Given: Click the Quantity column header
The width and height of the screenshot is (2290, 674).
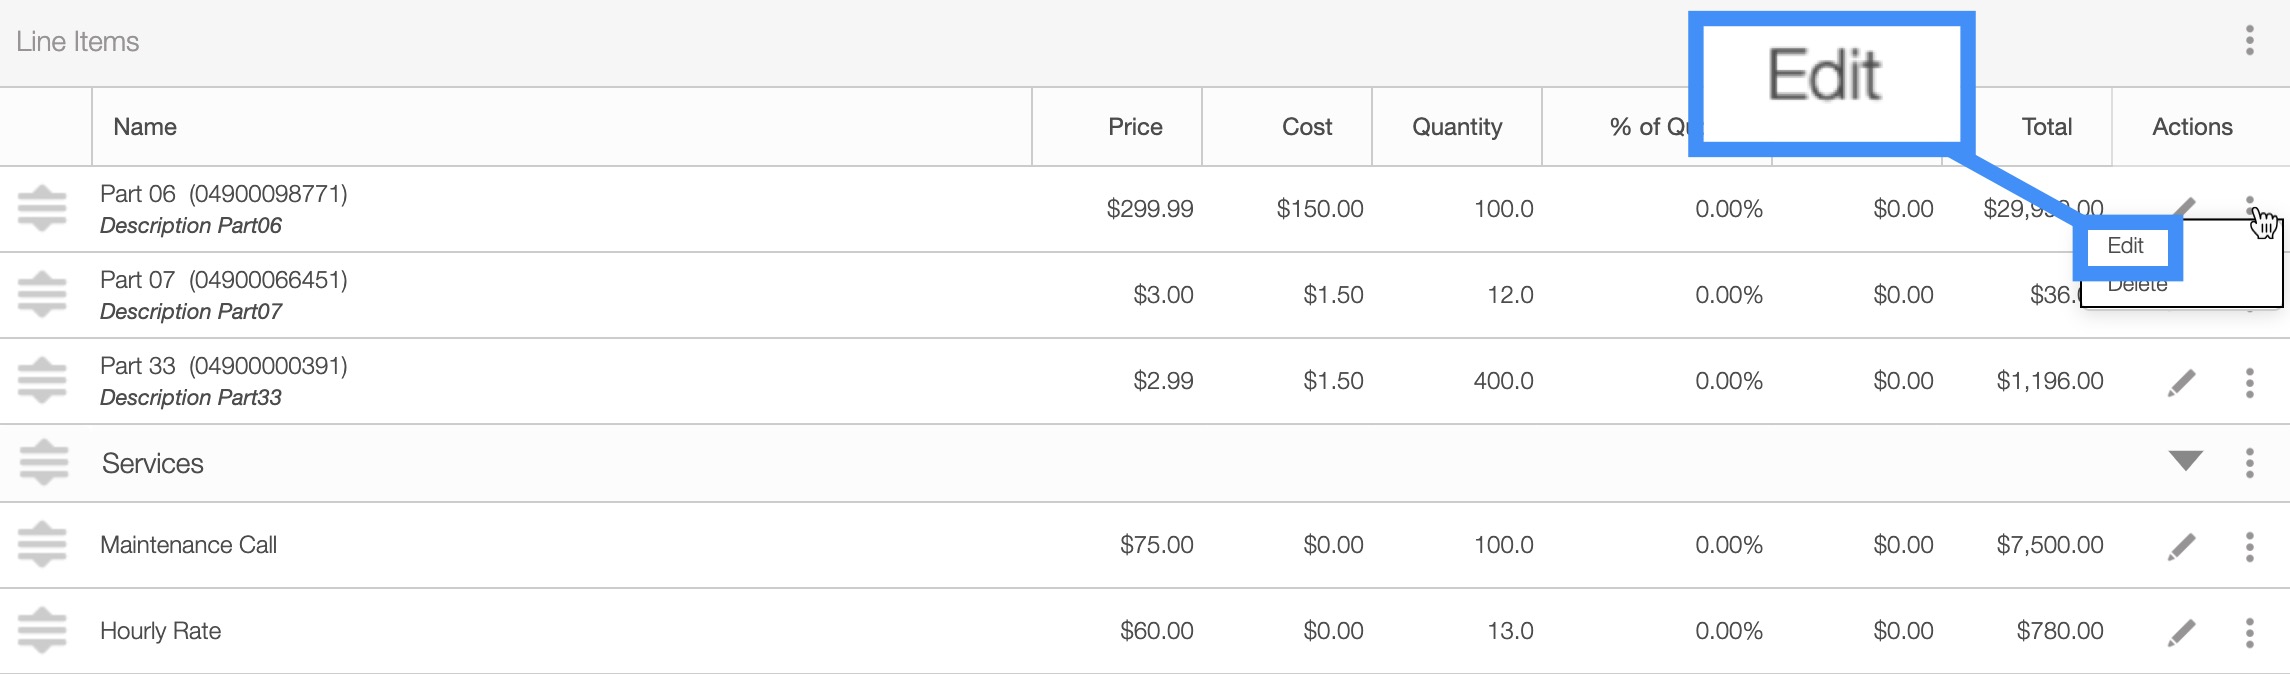Looking at the screenshot, I should pyautogui.click(x=1456, y=127).
